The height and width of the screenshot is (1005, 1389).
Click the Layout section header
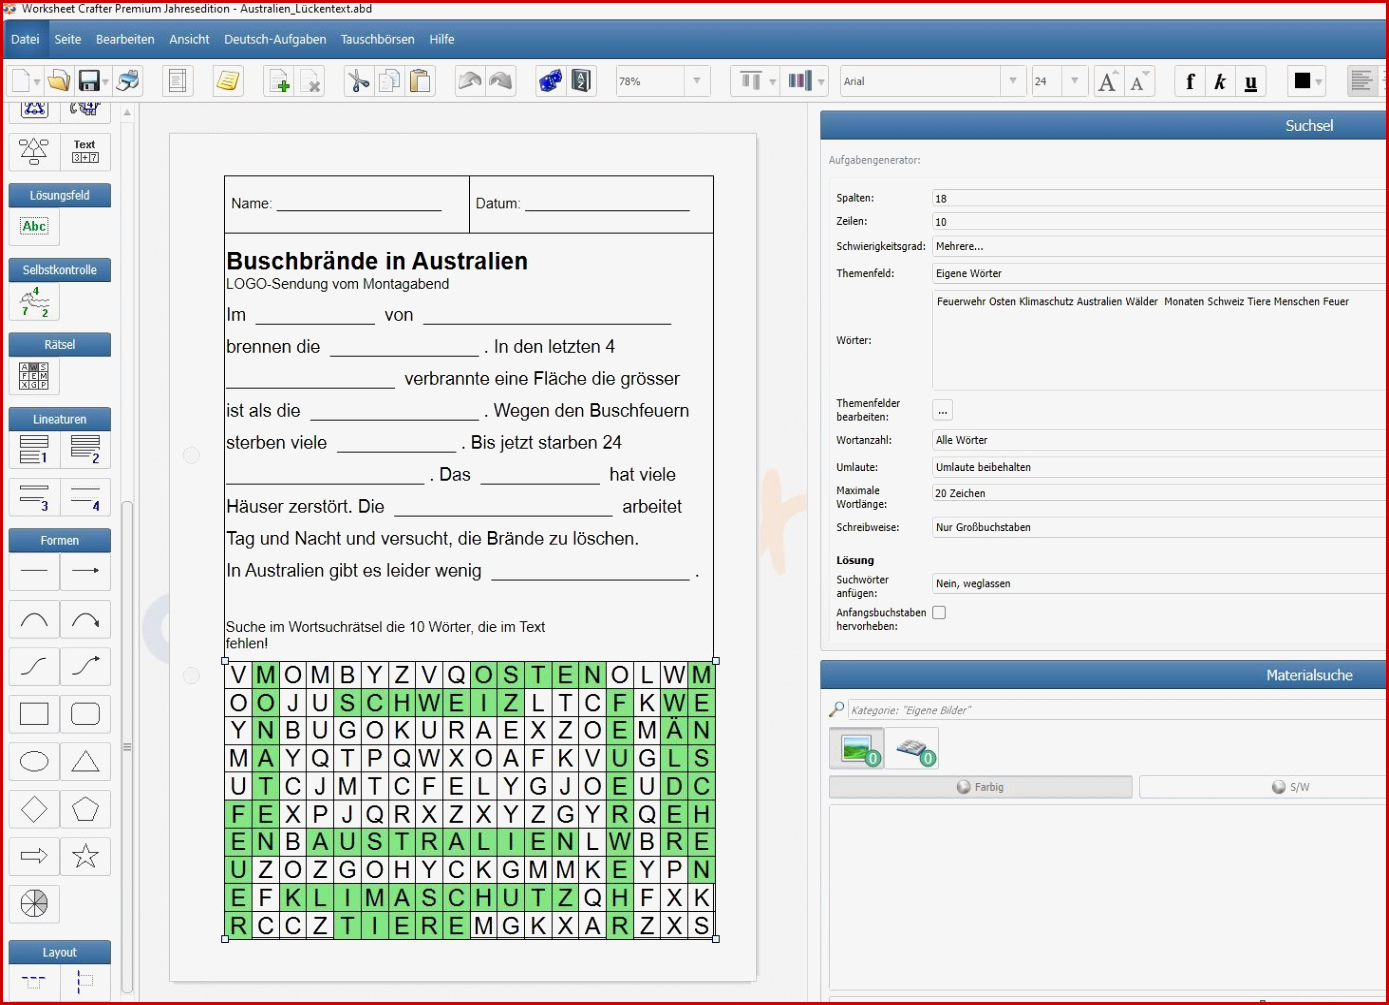tap(60, 952)
